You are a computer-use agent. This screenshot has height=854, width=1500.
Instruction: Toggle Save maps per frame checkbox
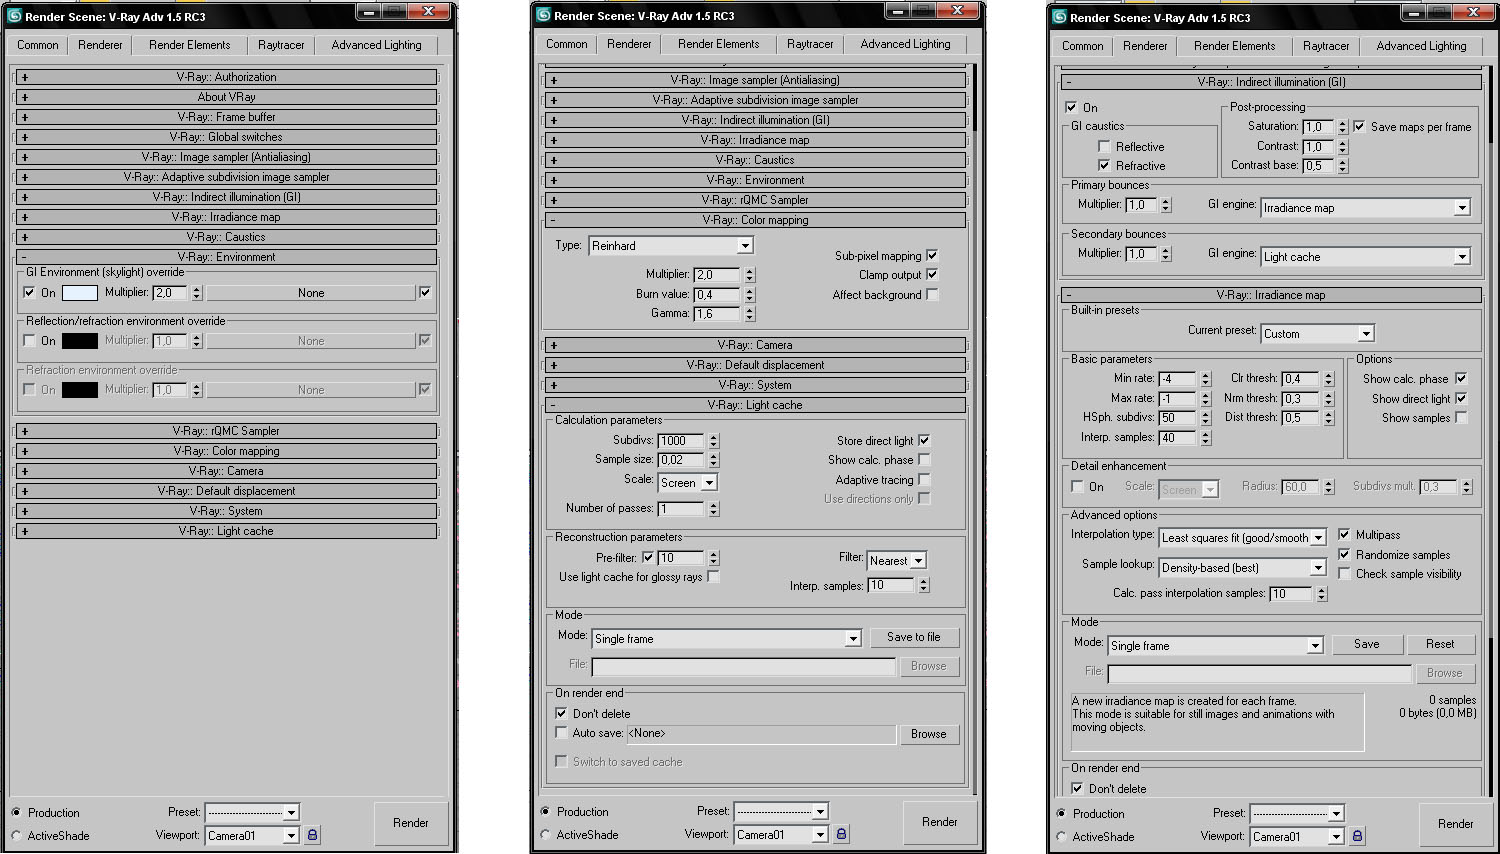tap(1359, 127)
